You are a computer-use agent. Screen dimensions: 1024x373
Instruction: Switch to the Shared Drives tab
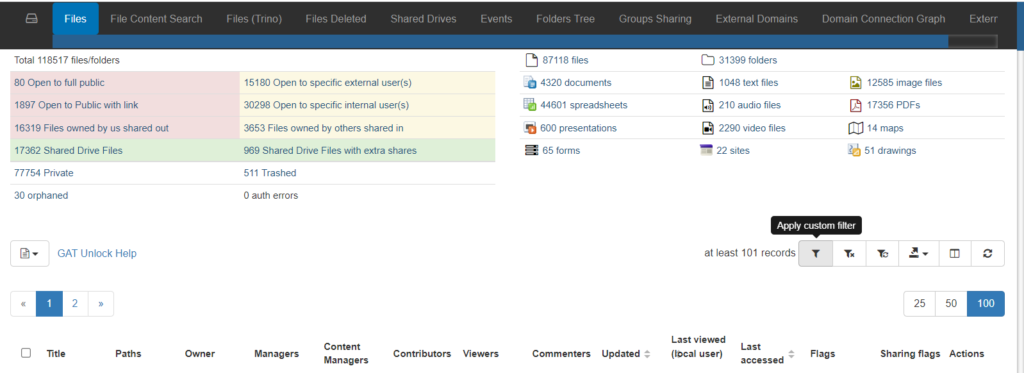(x=423, y=19)
